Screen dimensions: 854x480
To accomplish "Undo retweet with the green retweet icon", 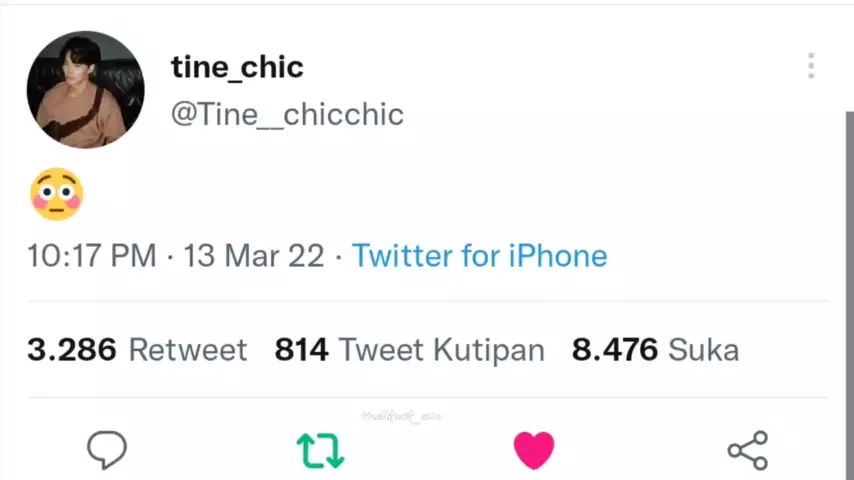I will (x=320, y=451).
